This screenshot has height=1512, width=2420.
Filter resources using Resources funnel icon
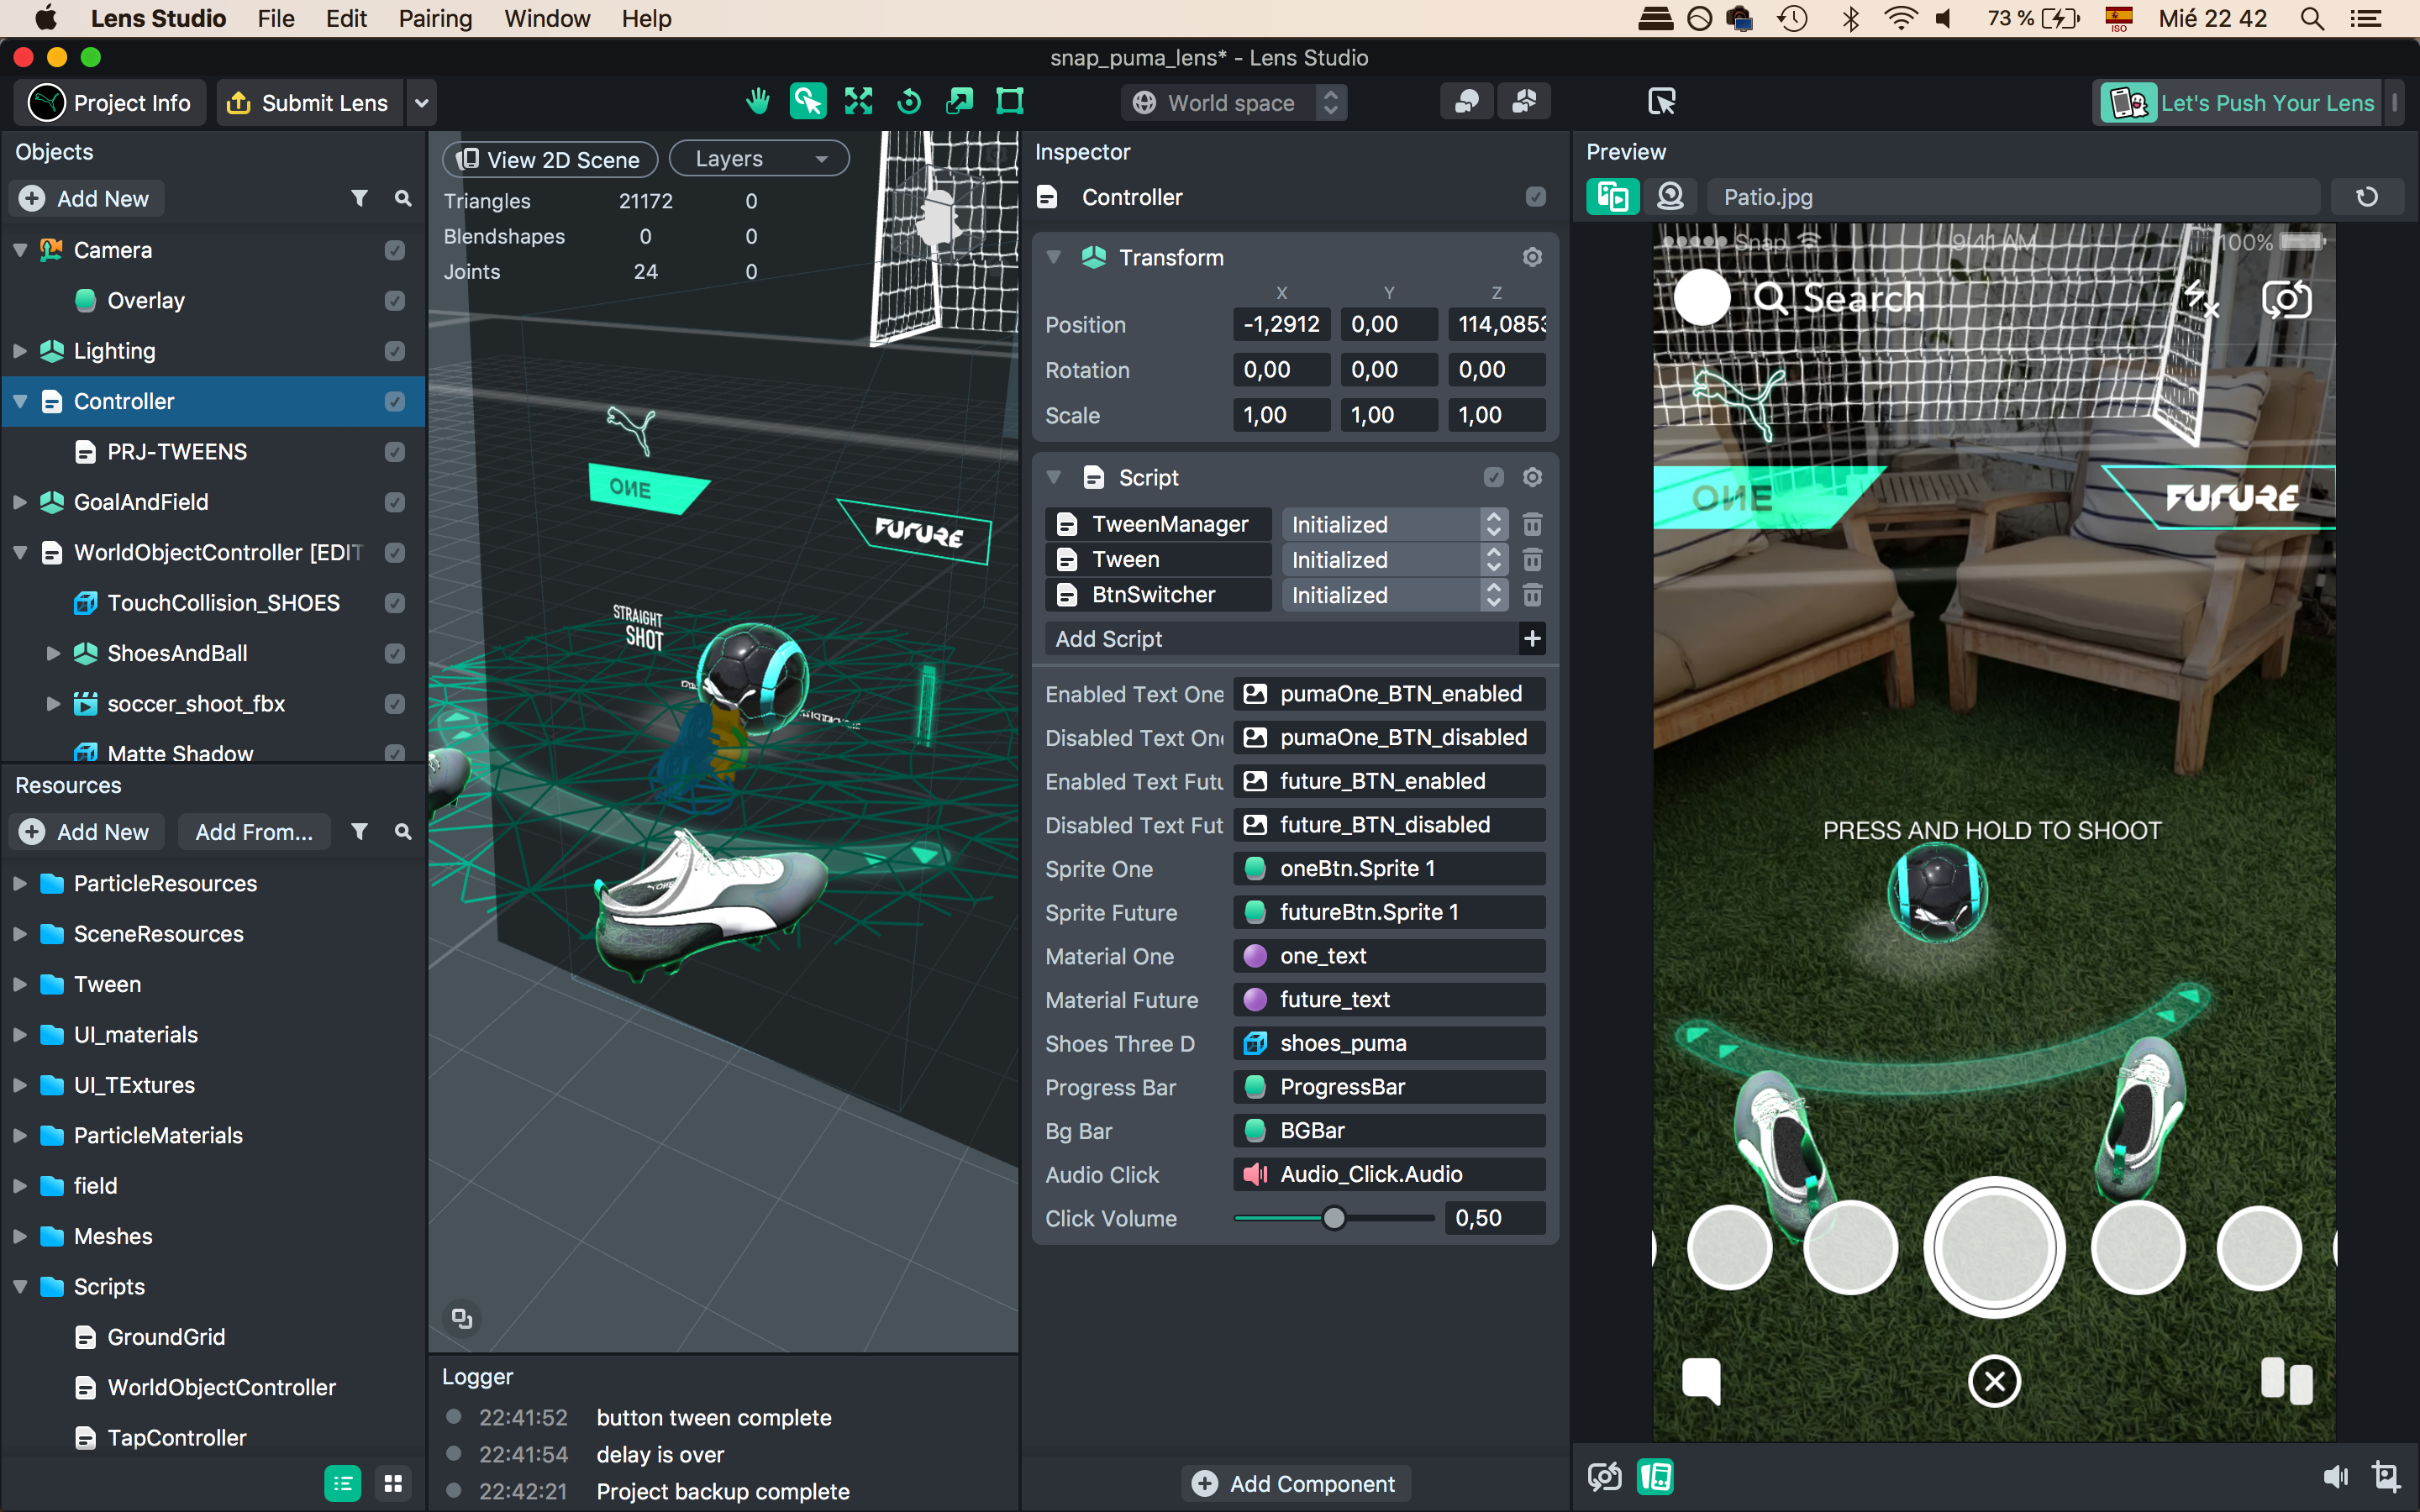coord(359,832)
